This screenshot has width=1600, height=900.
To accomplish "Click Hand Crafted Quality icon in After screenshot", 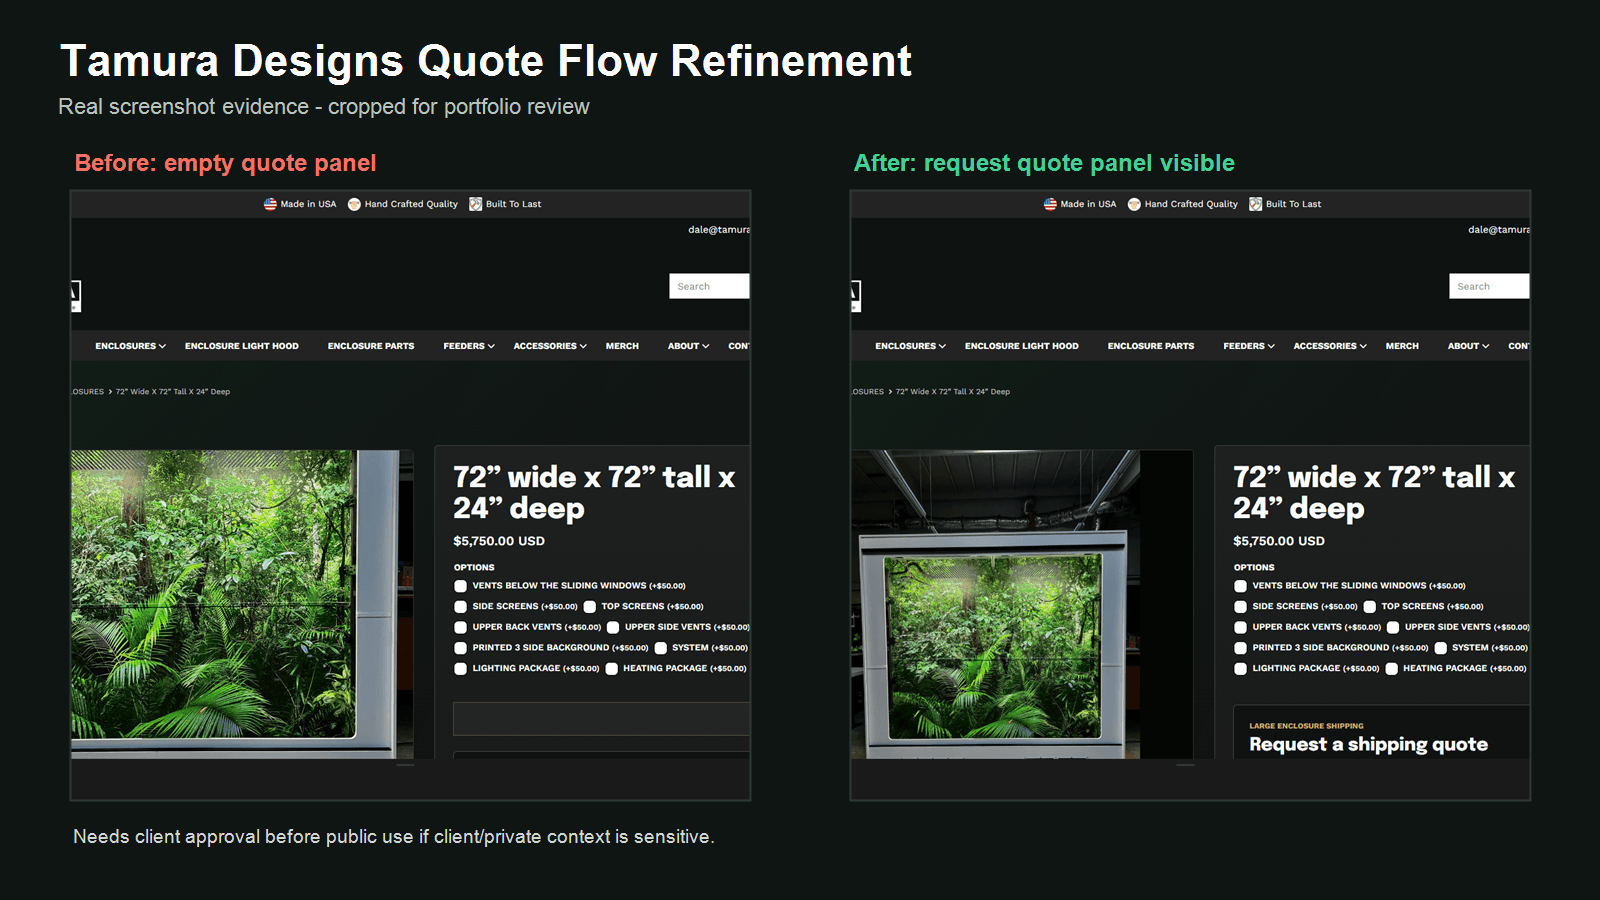I will 1134,204.
